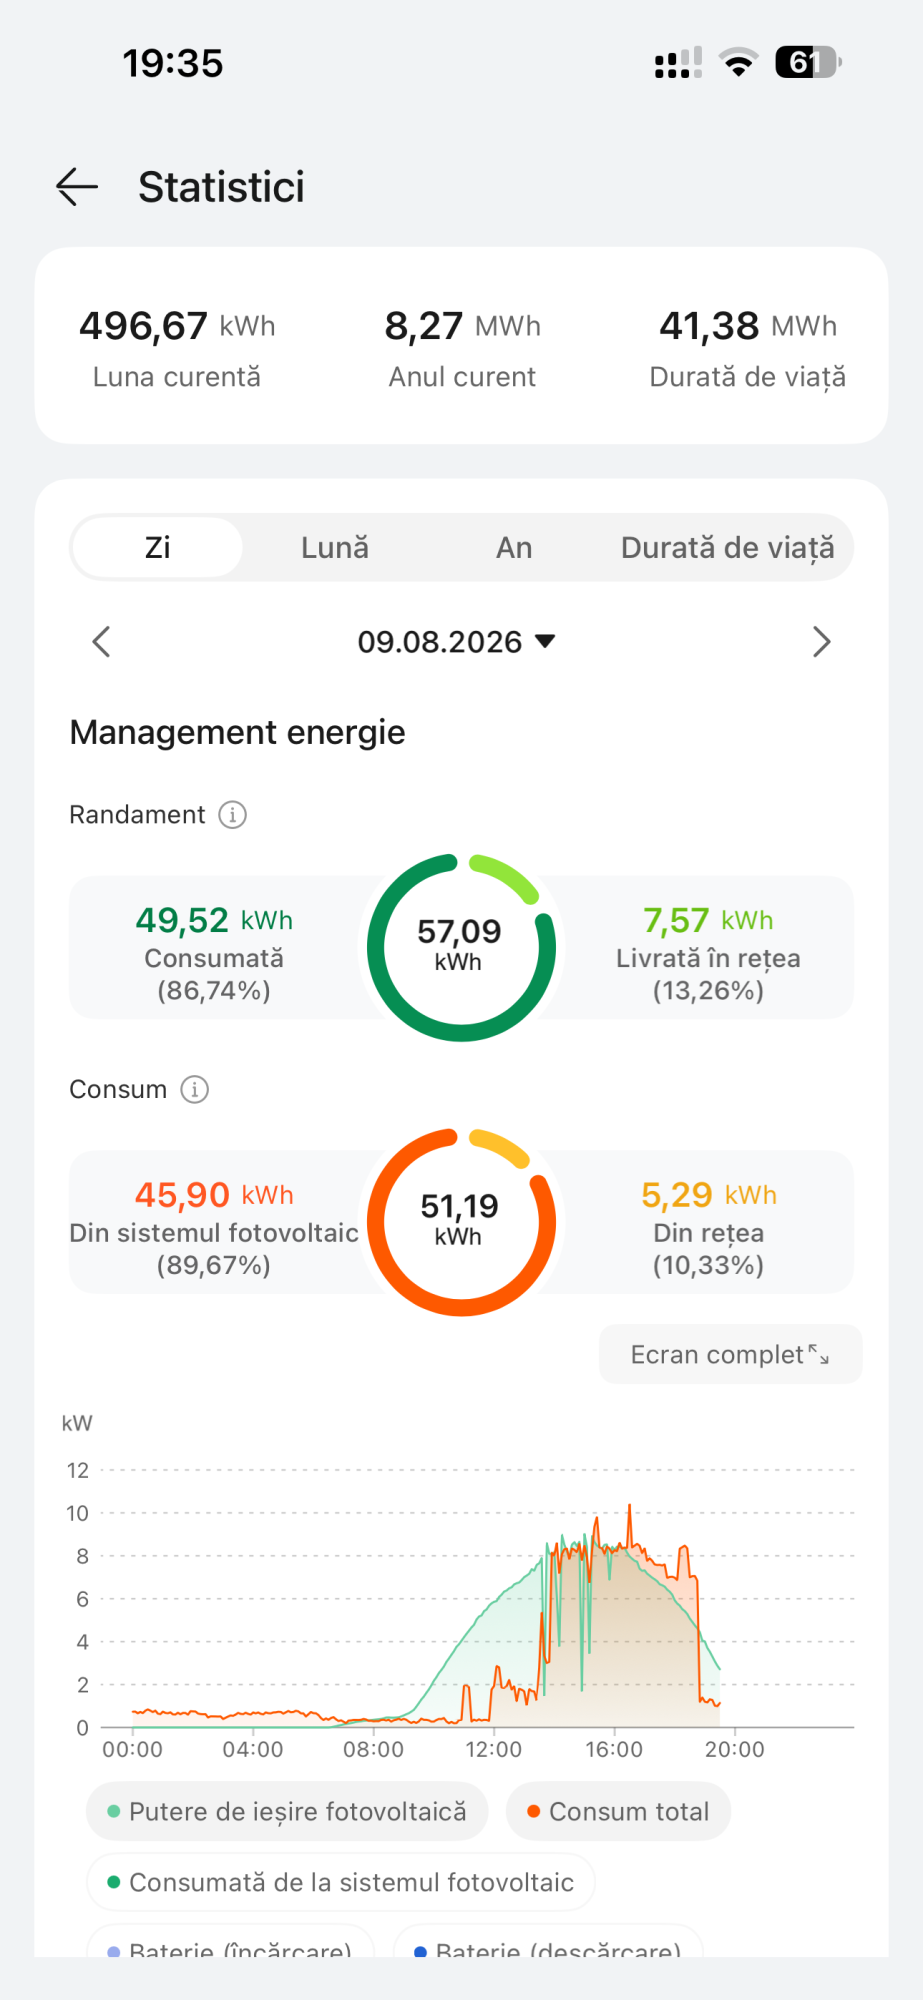The image size is (923, 2000).
Task: Open Randament info icon
Action: [232, 815]
